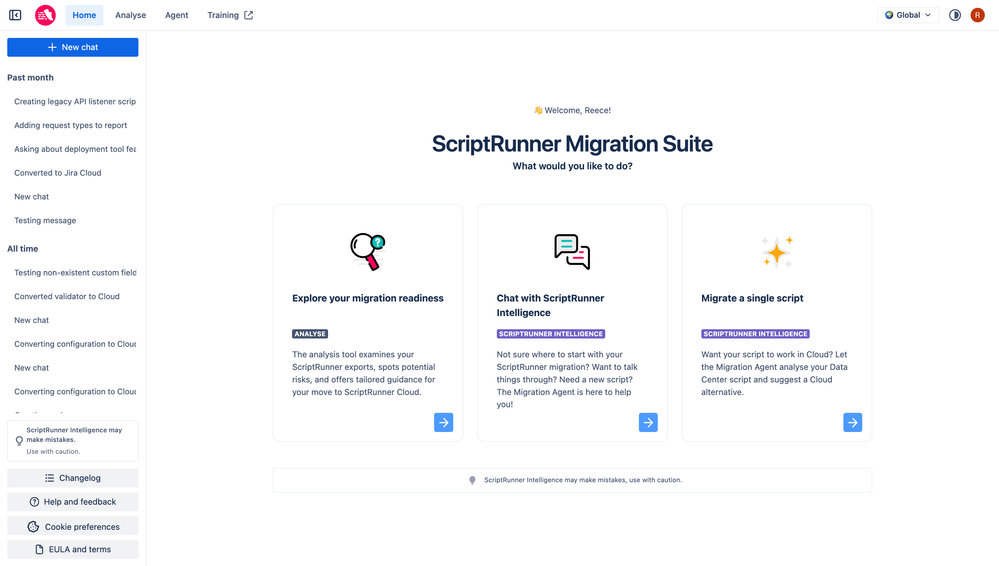Open 'Asking about deployment tool' chat
999x566 pixels.
[75, 149]
